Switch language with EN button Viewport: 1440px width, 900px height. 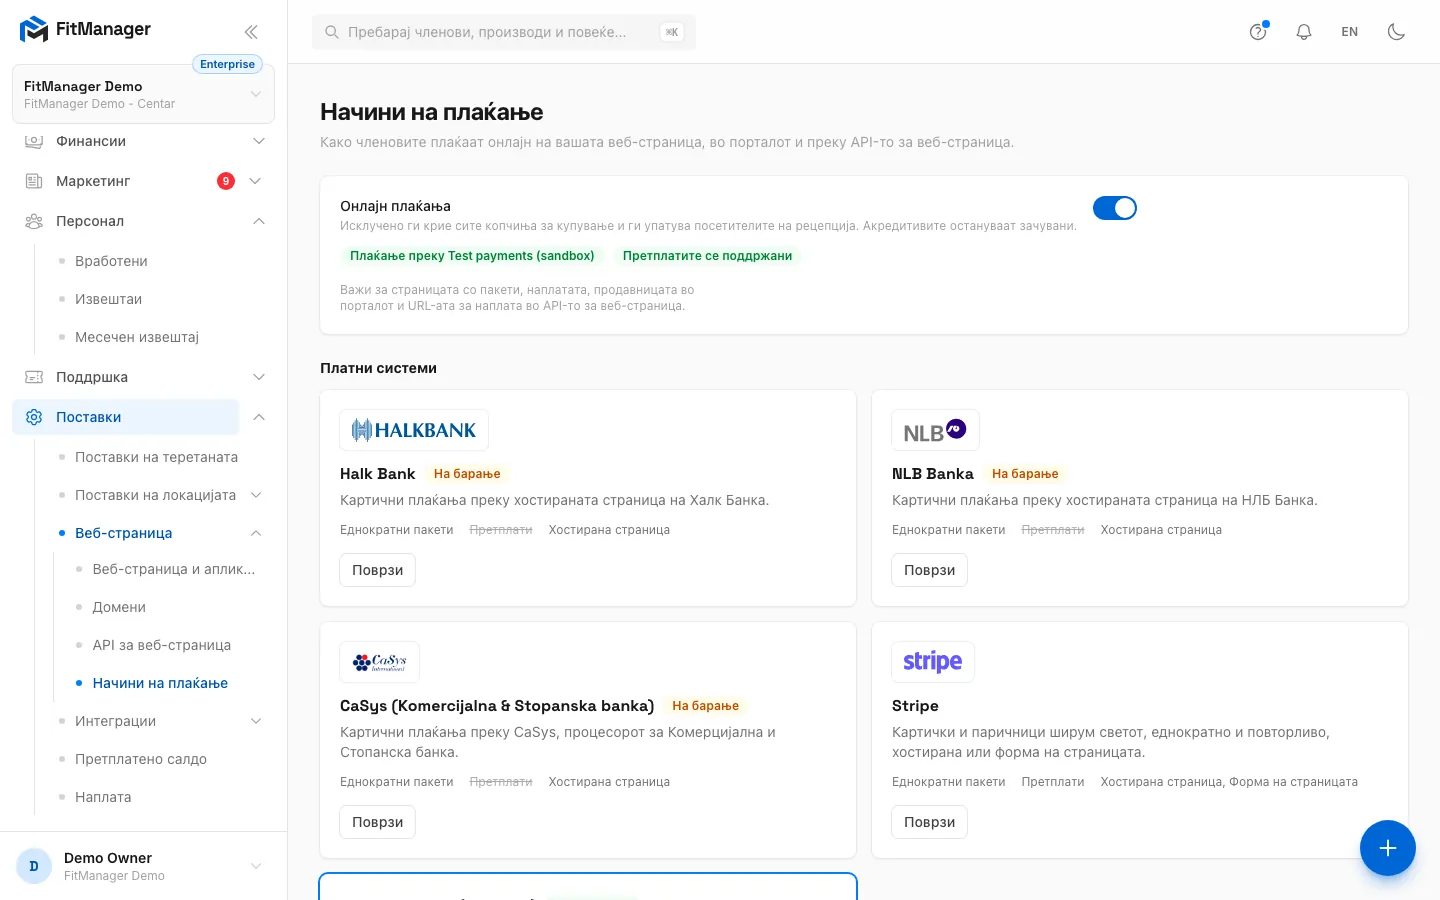tap(1350, 32)
